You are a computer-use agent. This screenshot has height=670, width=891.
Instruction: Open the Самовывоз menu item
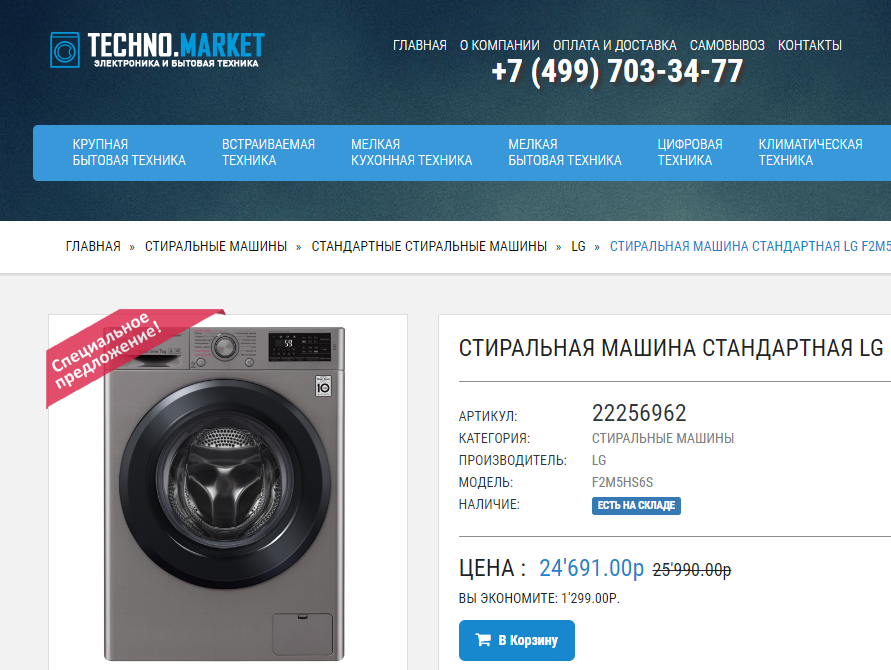click(x=727, y=45)
